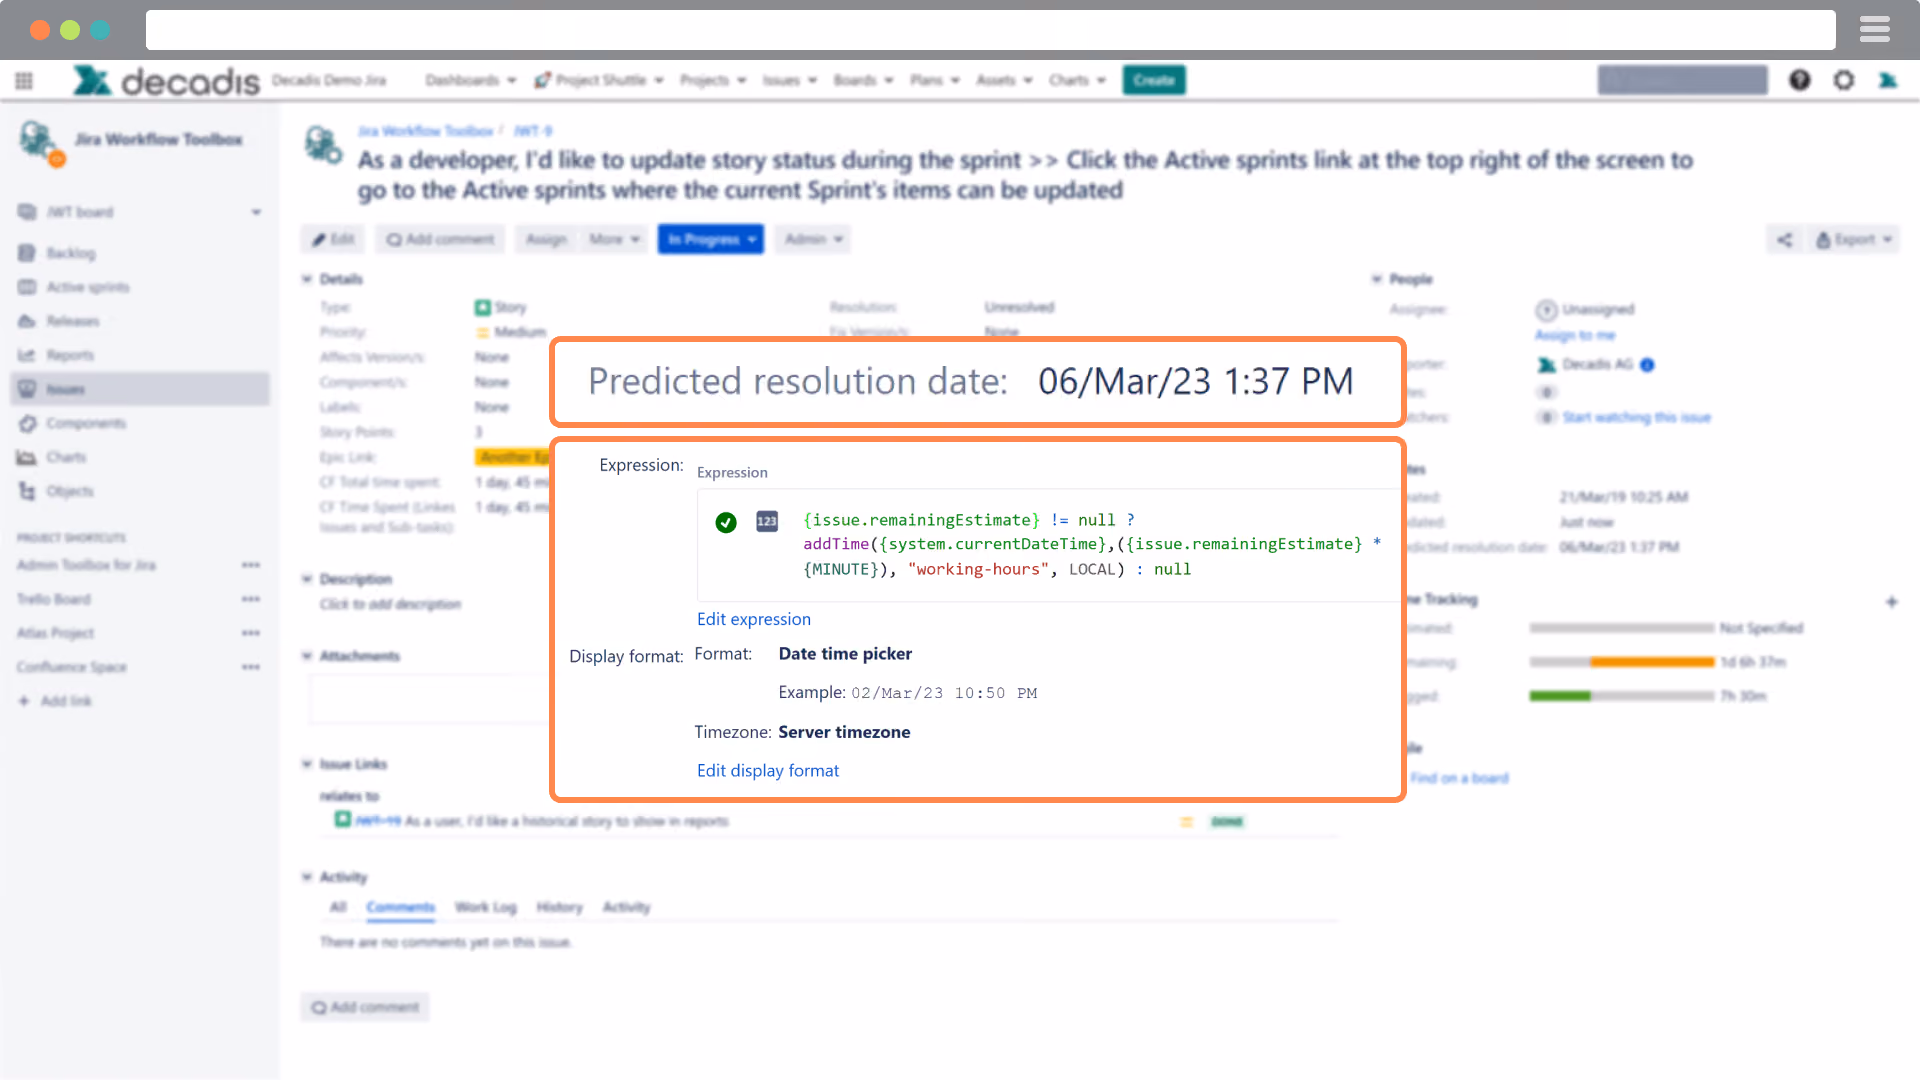Image resolution: width=1920 pixels, height=1080 pixels.
Task: Click the share issue icon
Action: pos(1785,239)
